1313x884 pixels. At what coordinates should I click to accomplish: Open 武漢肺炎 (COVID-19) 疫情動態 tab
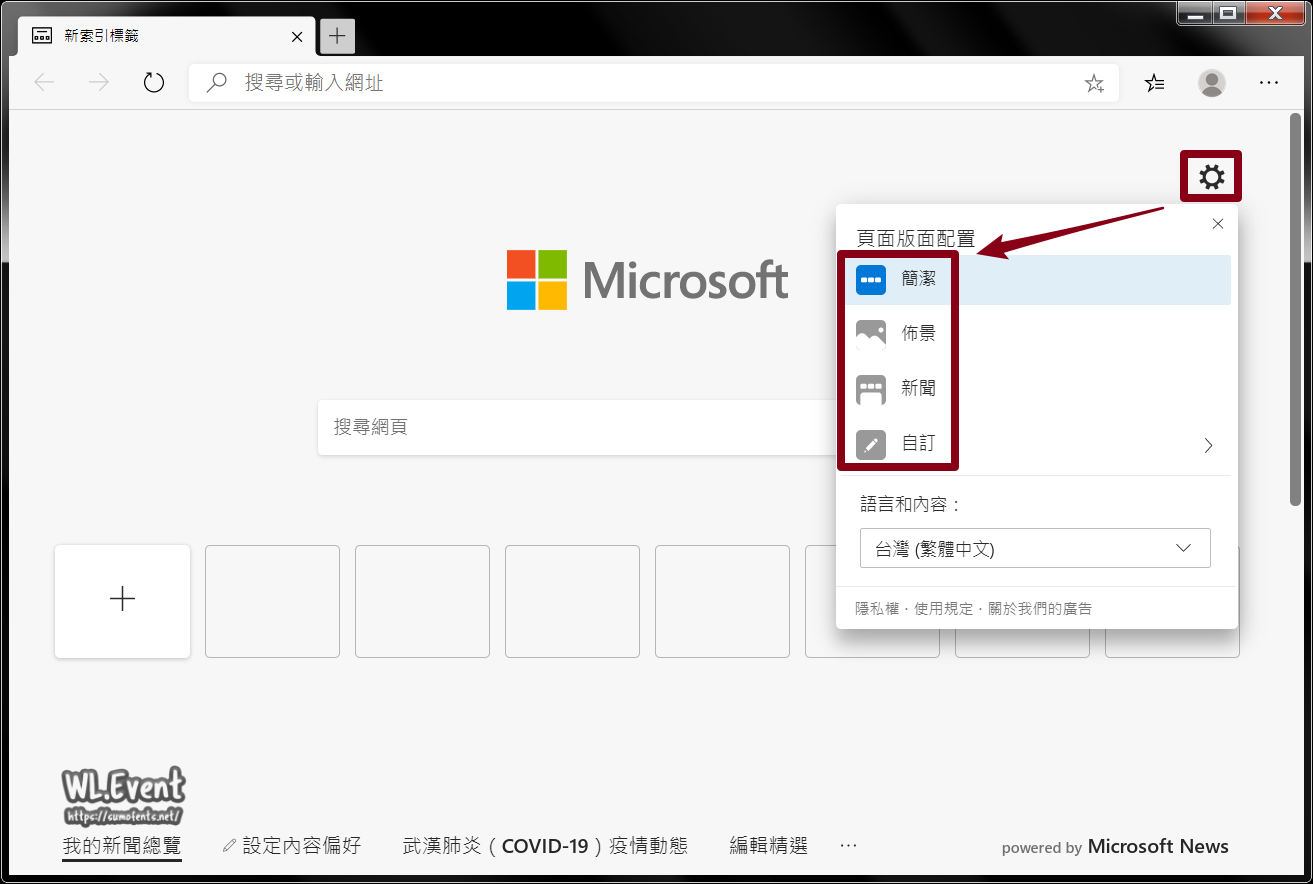pos(545,846)
